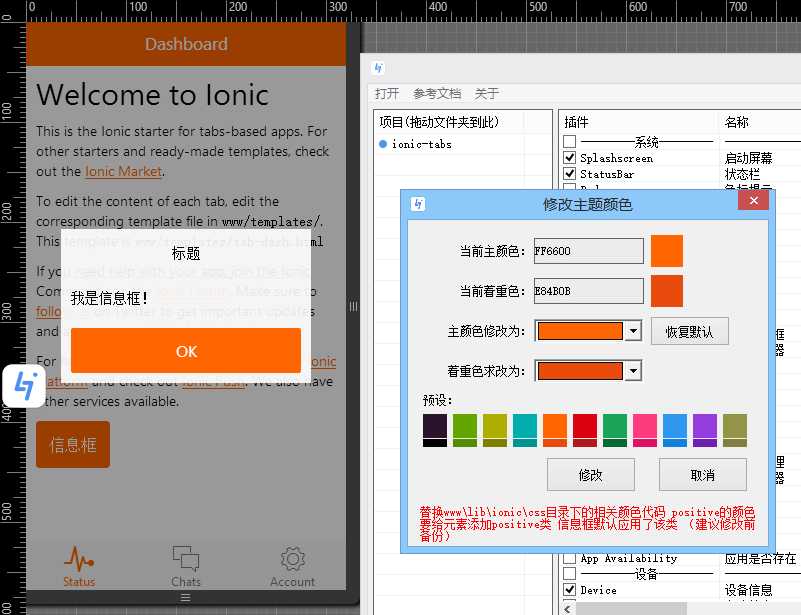This screenshot has width=801, height=615.
Task: Select the emerald green preset color
Action: click(615, 430)
